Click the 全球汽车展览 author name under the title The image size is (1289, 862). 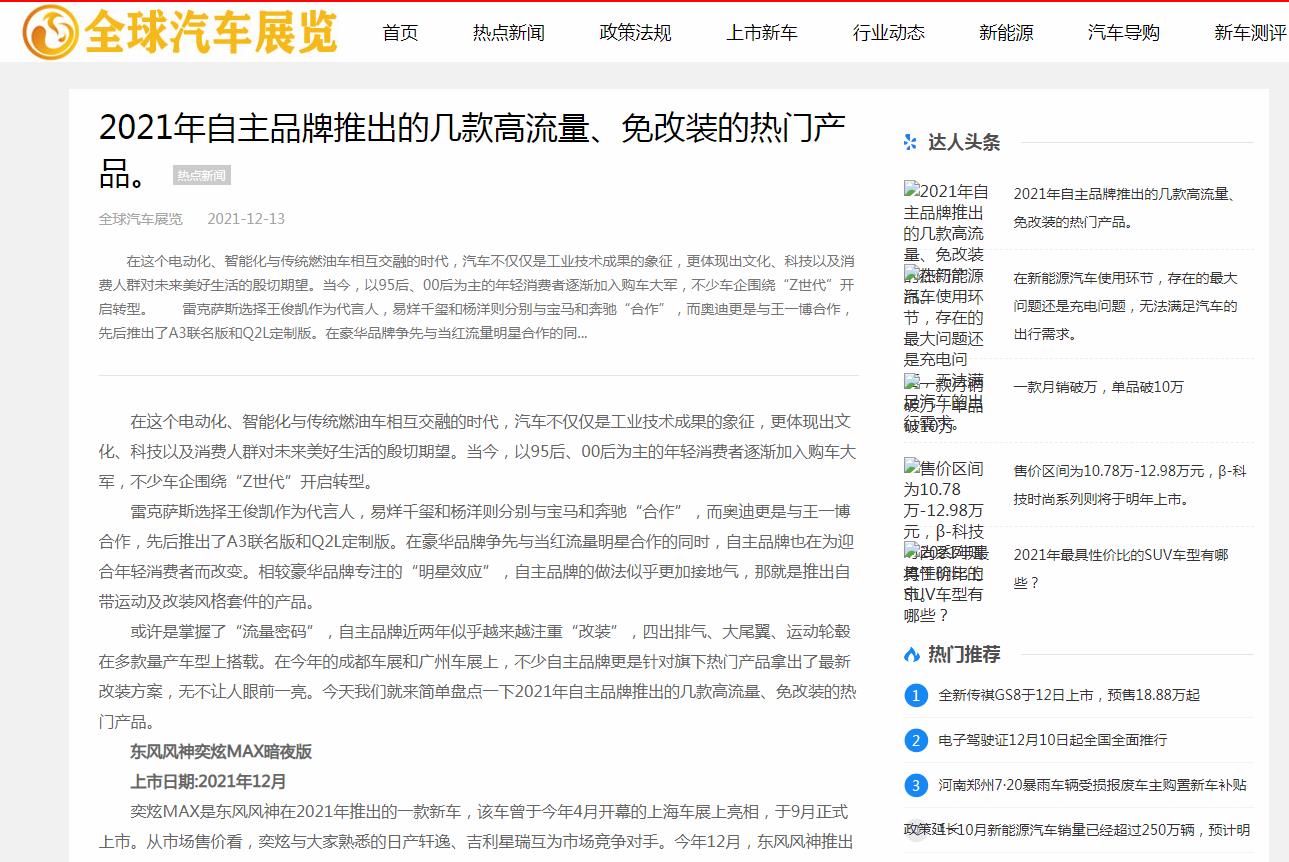(x=141, y=219)
